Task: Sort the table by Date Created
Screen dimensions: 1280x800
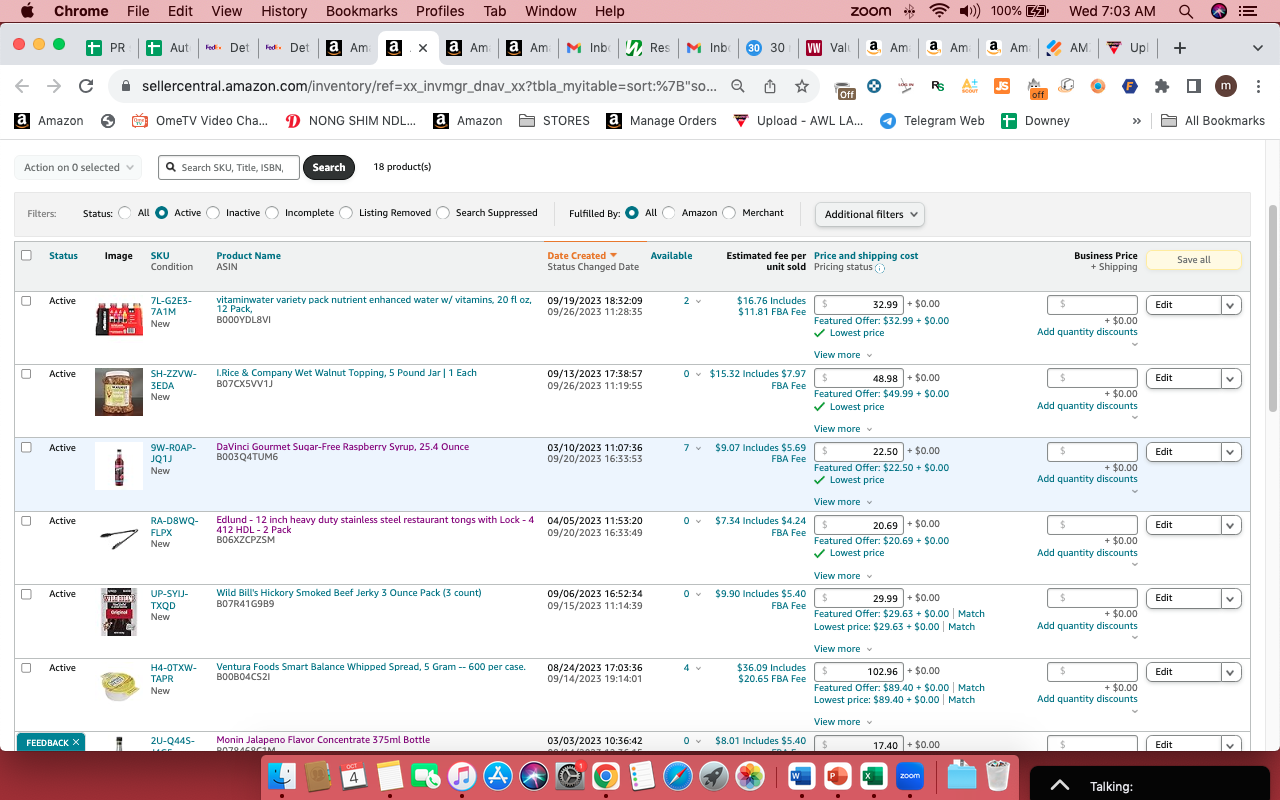Action: tap(582, 256)
